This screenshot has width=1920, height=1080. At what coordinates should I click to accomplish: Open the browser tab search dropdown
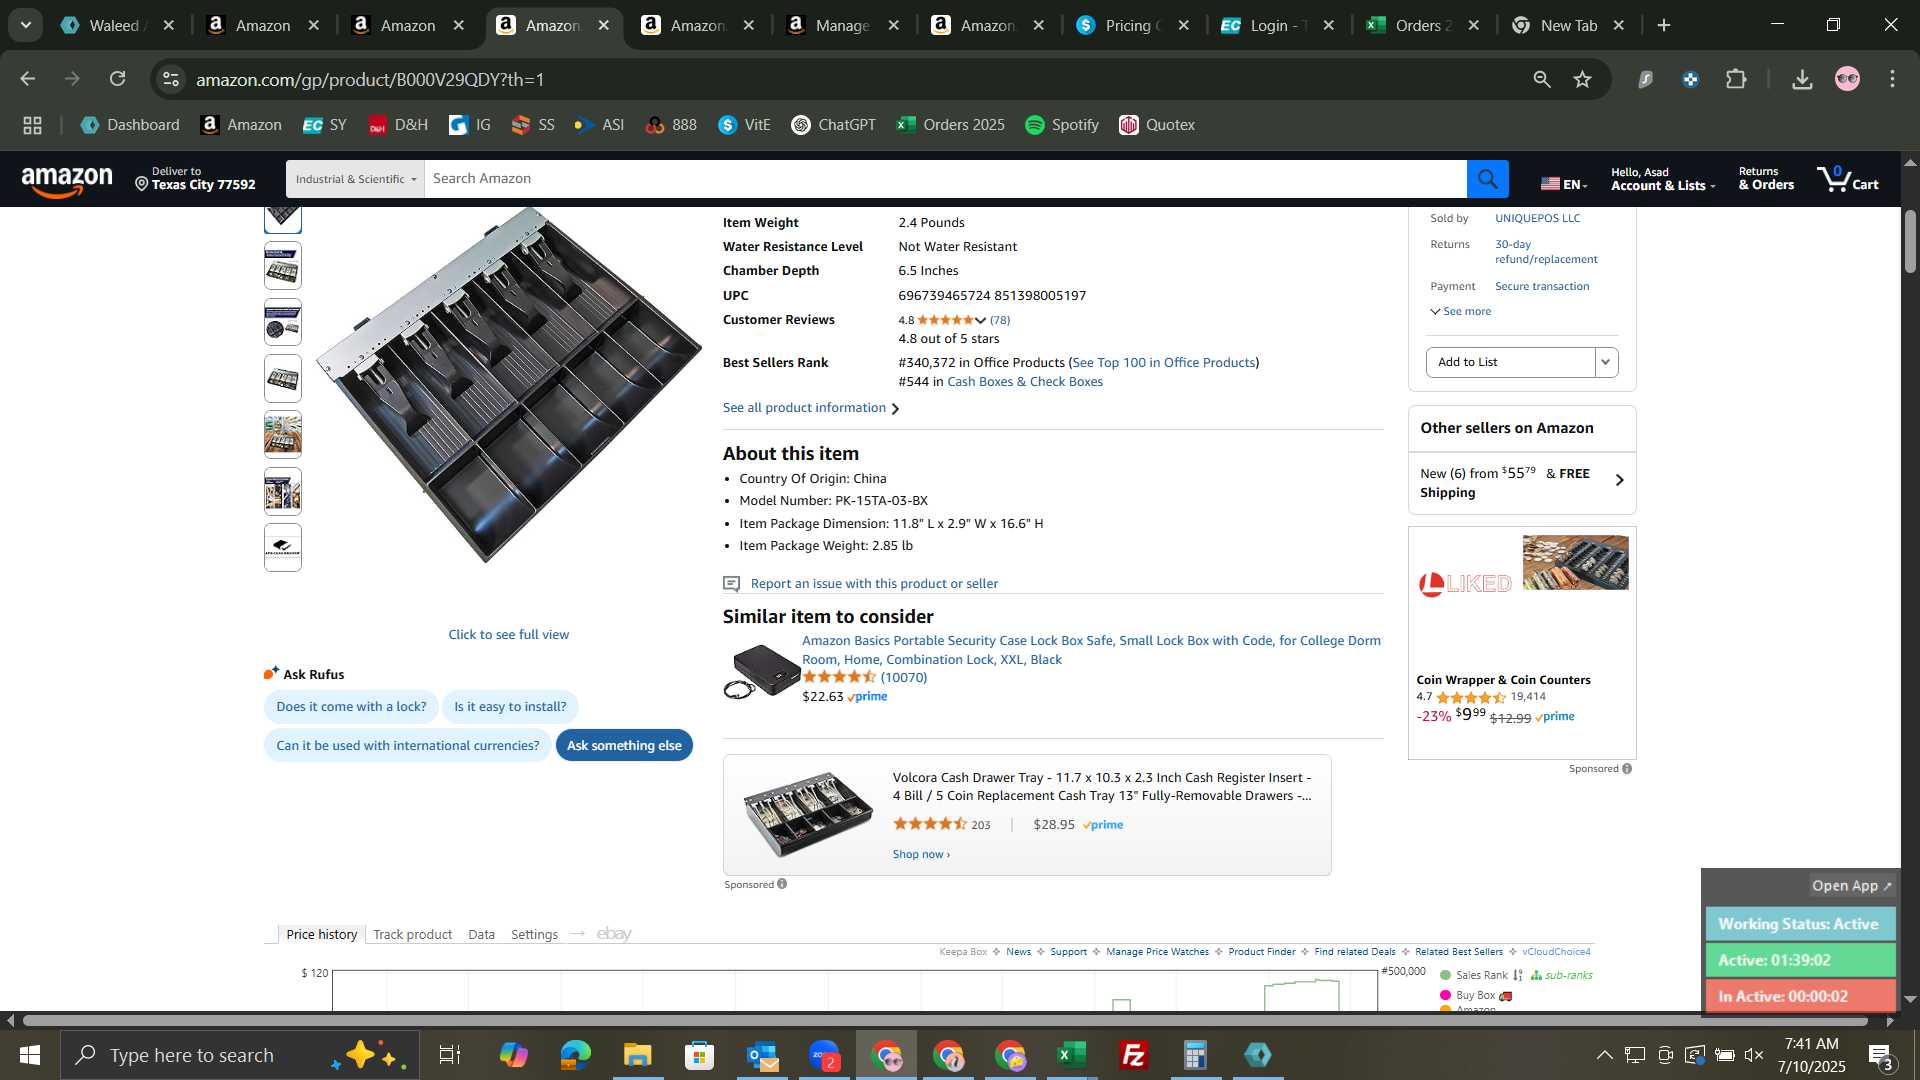pos(25,25)
